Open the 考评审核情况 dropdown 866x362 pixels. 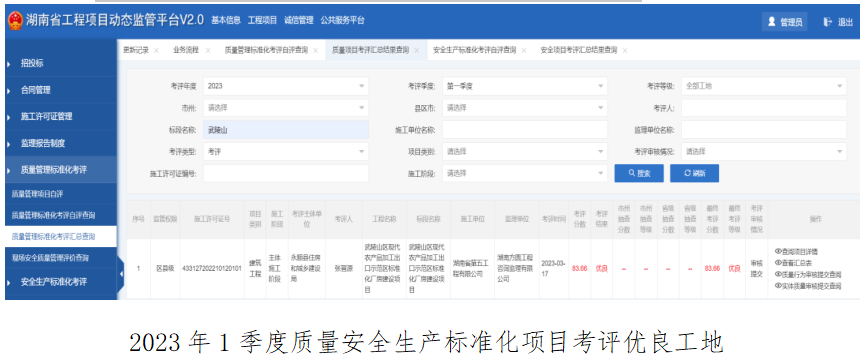point(764,151)
